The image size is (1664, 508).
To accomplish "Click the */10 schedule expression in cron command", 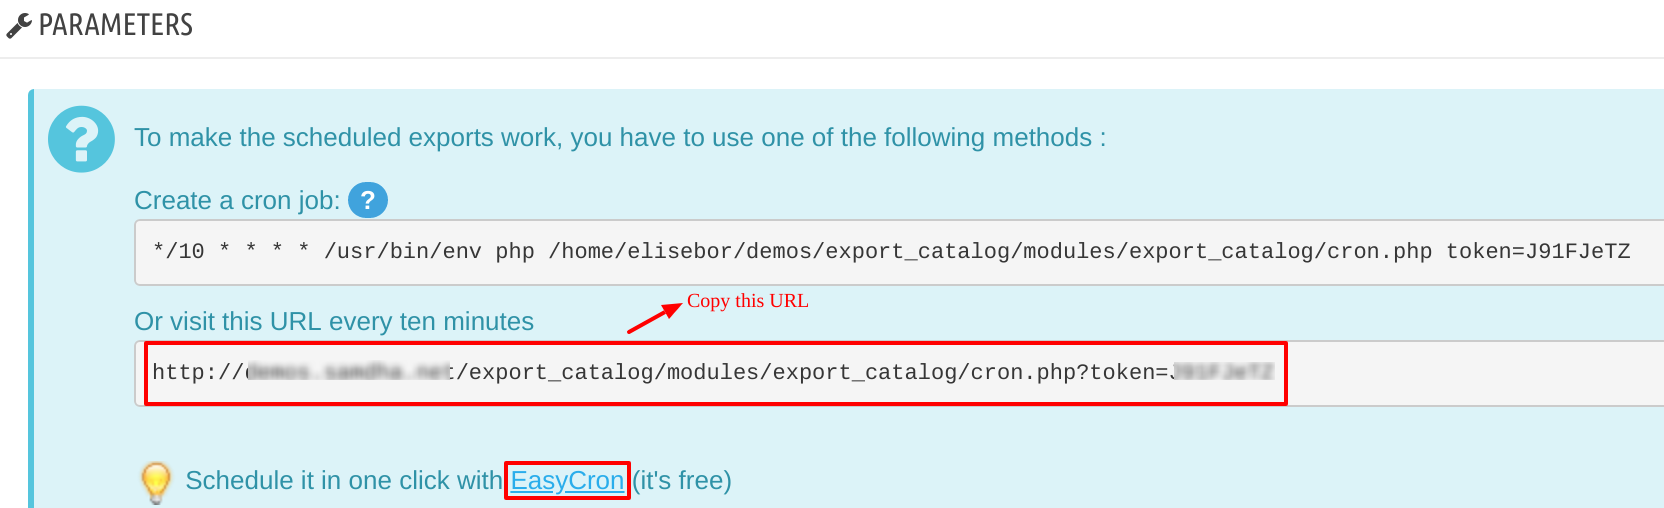I will pos(179,251).
